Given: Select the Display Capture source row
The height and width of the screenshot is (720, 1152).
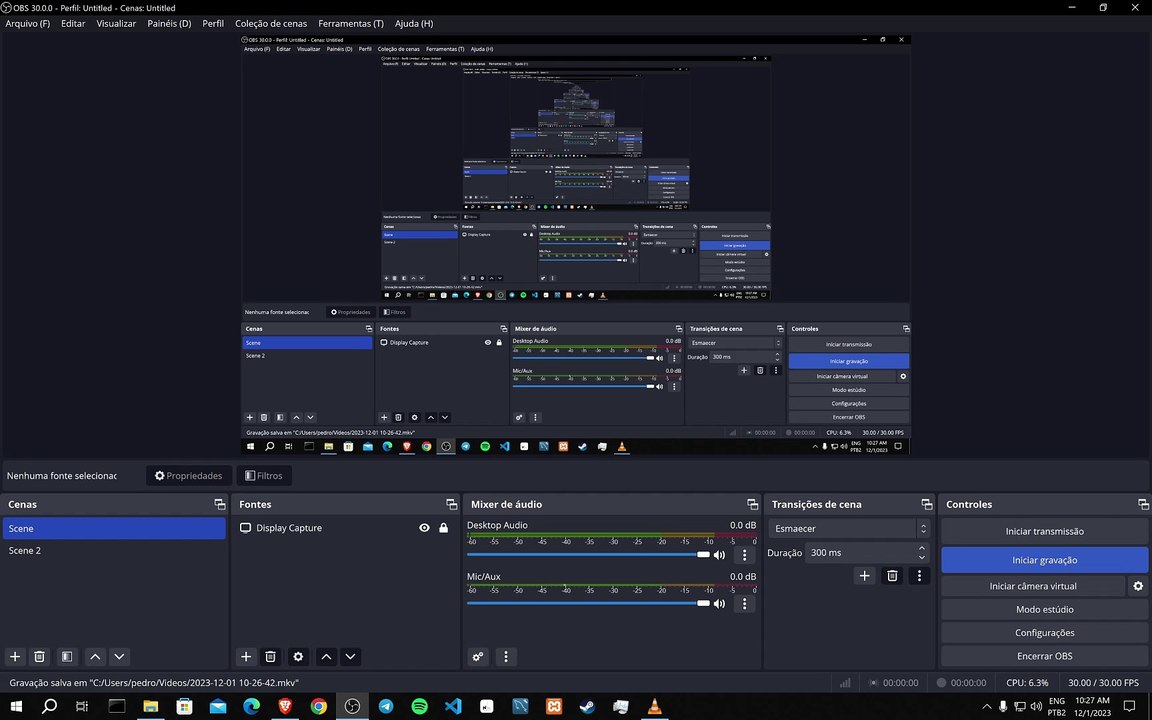Looking at the screenshot, I should [344, 528].
